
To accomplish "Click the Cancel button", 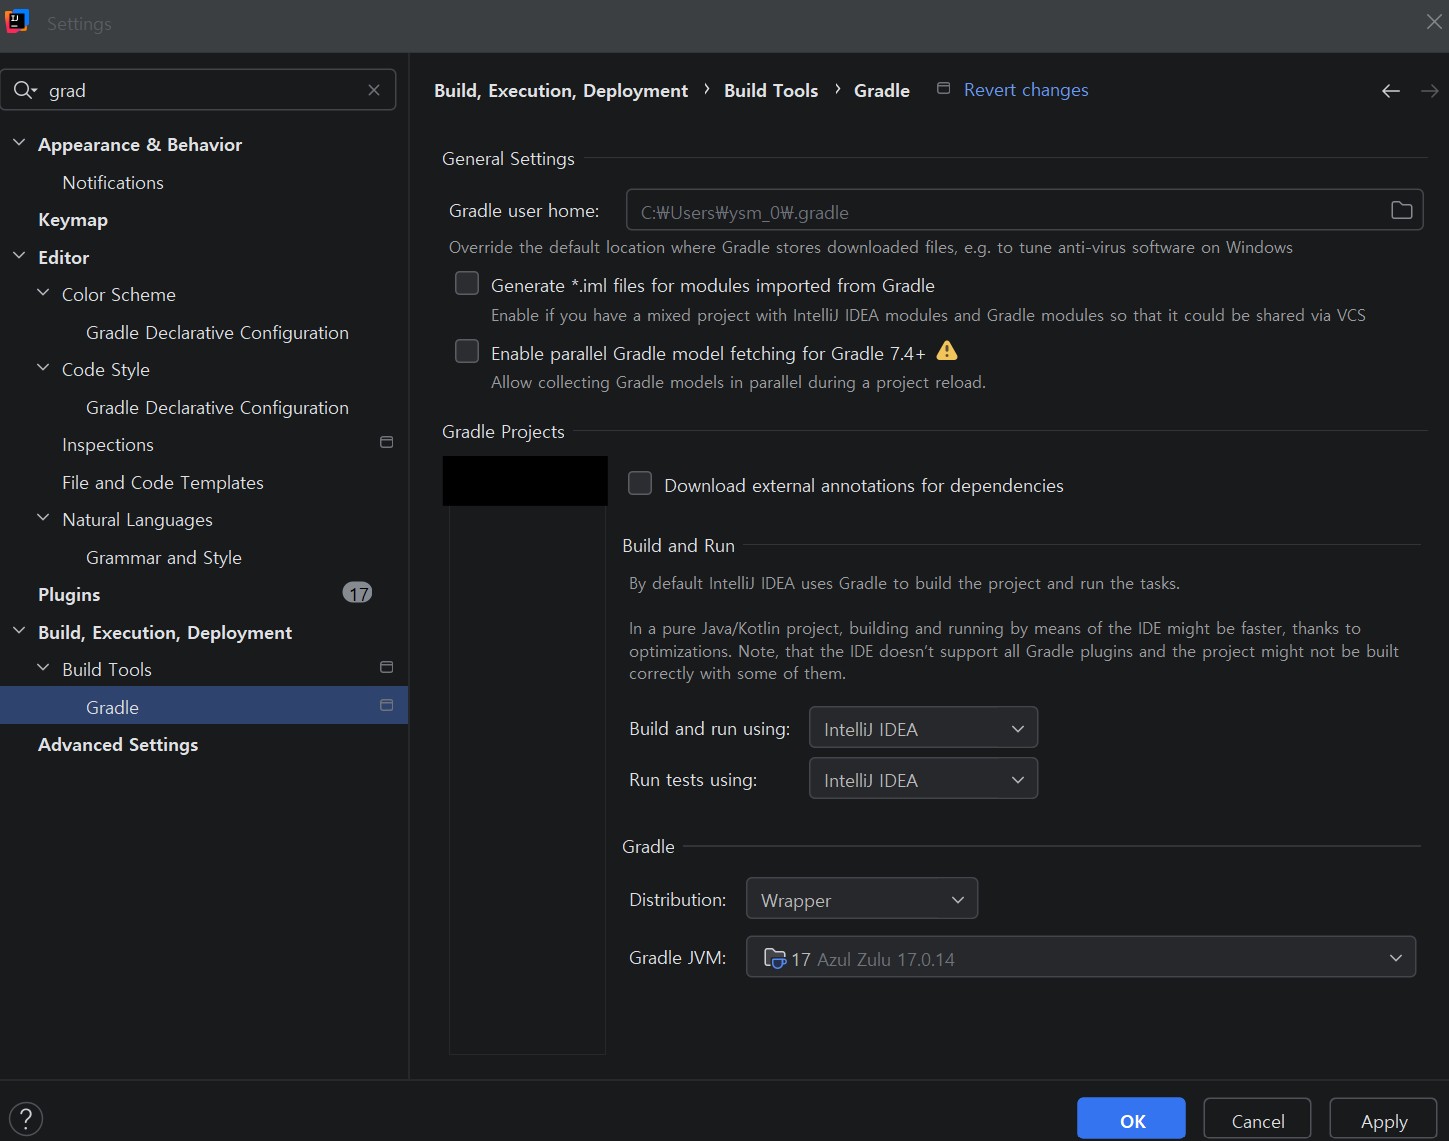I will 1258,1120.
